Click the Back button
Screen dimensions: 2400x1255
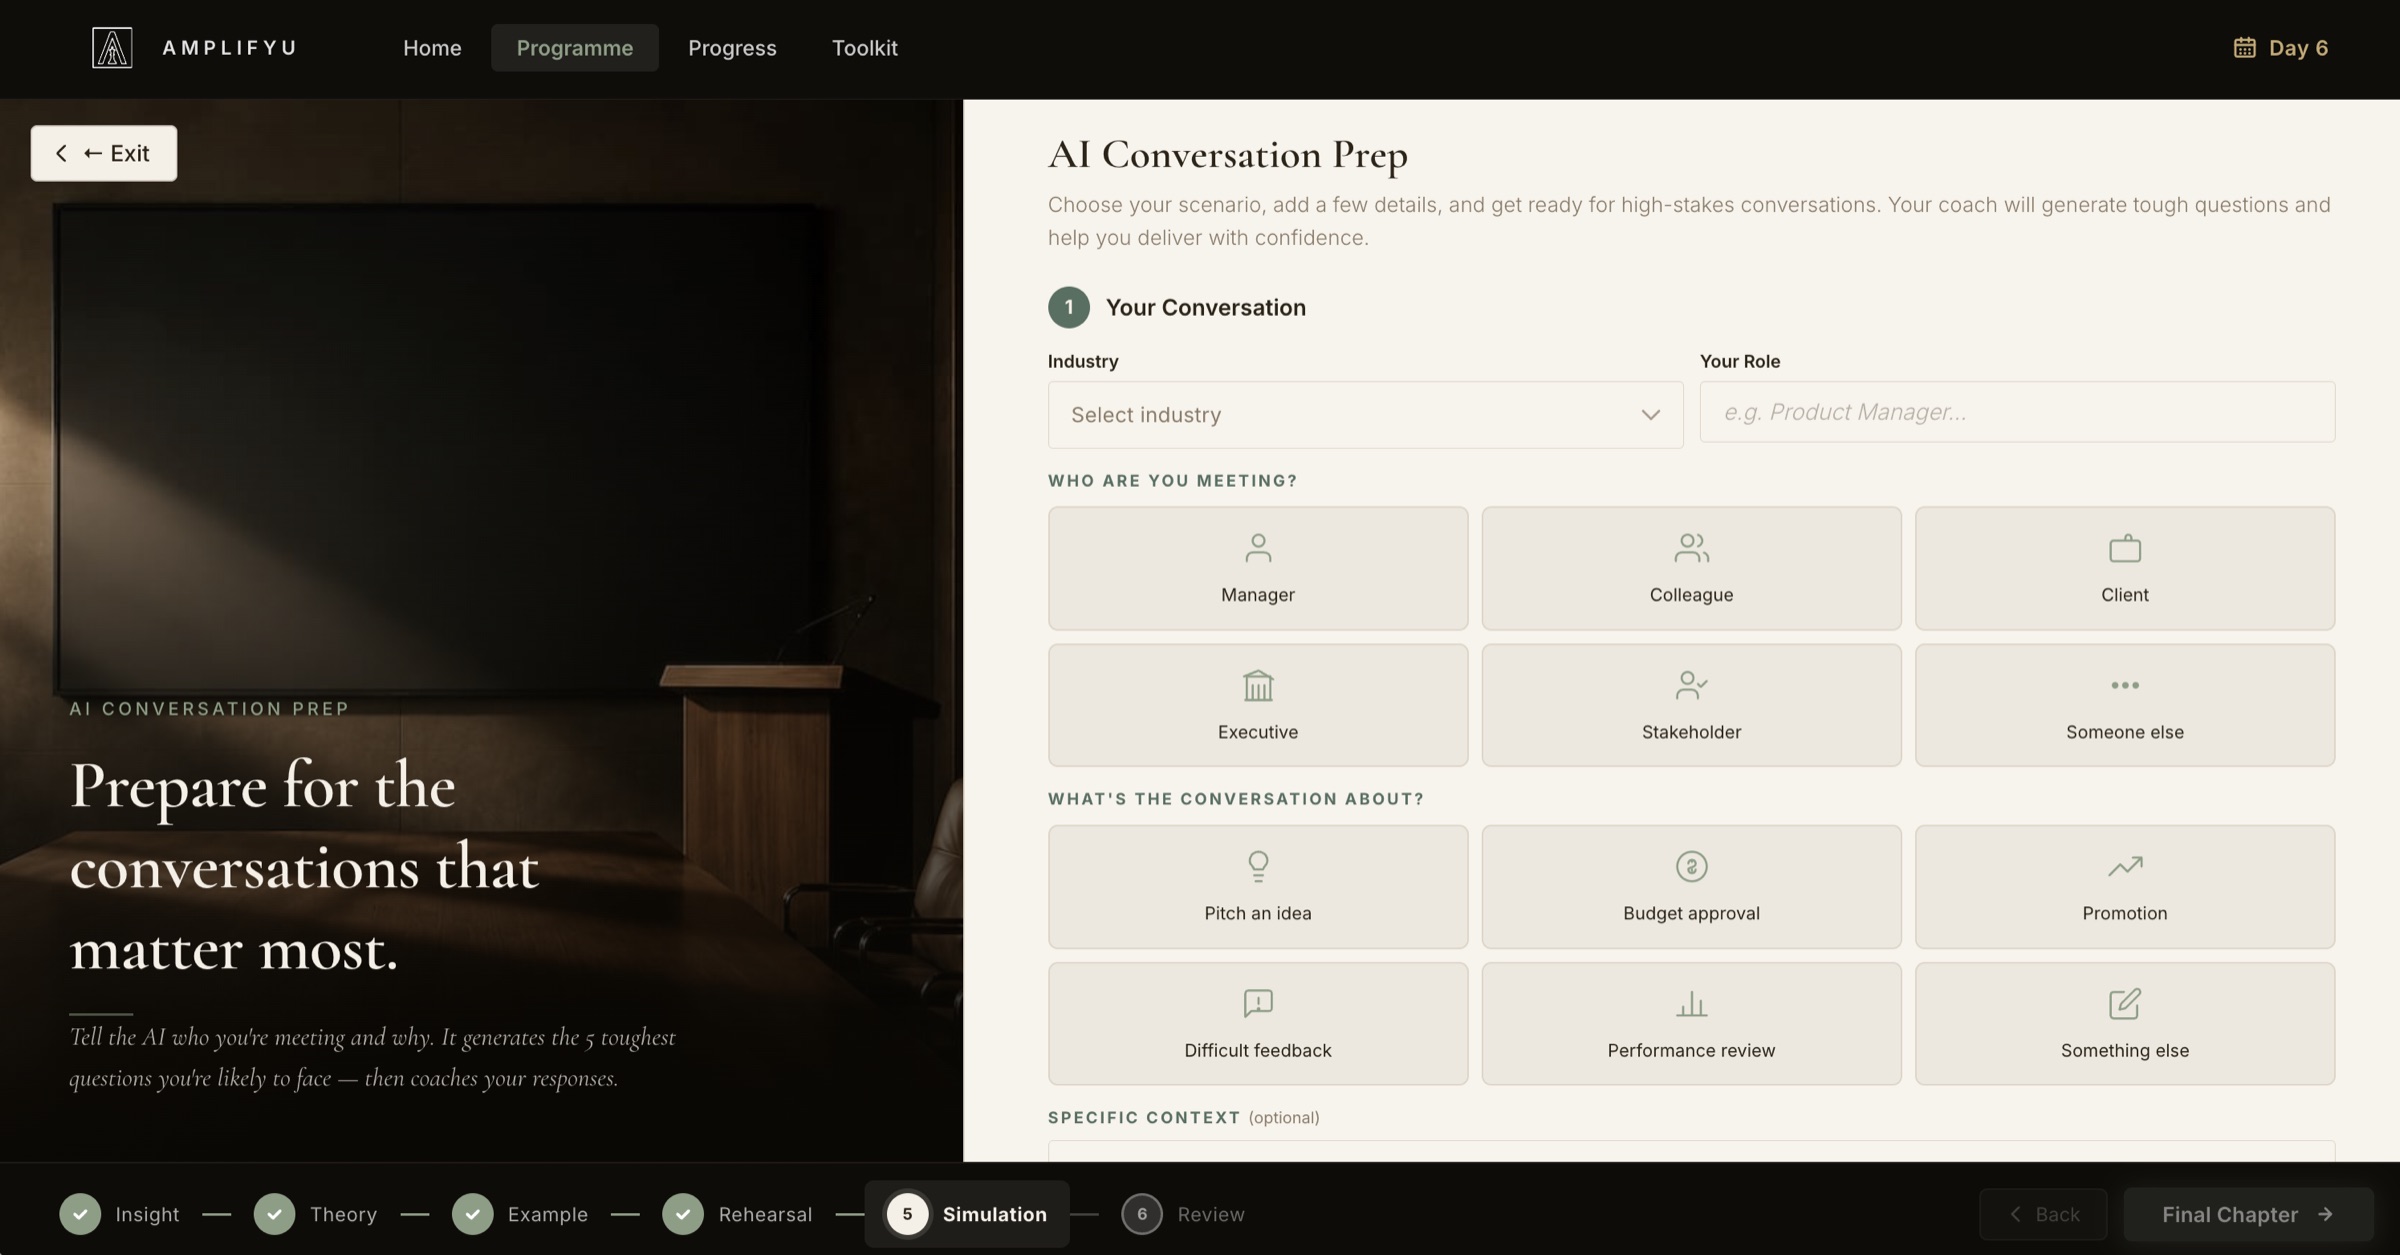click(x=2043, y=1214)
